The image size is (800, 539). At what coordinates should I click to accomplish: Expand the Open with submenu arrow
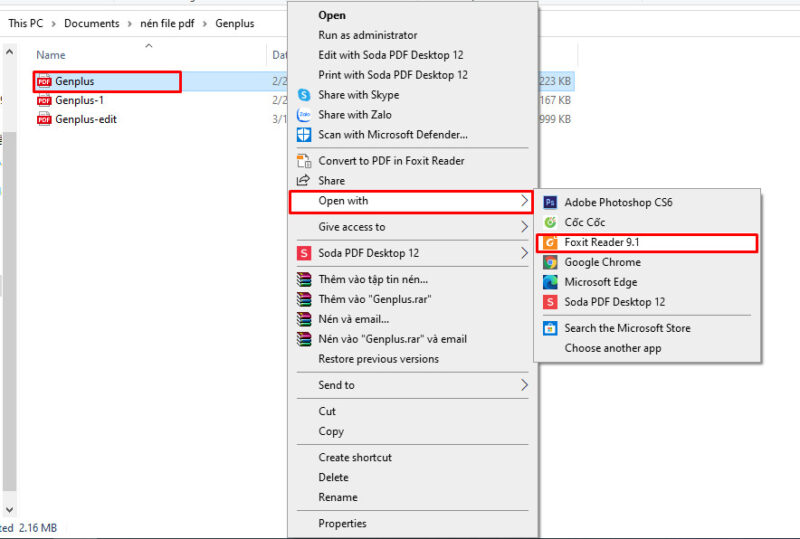pos(524,201)
